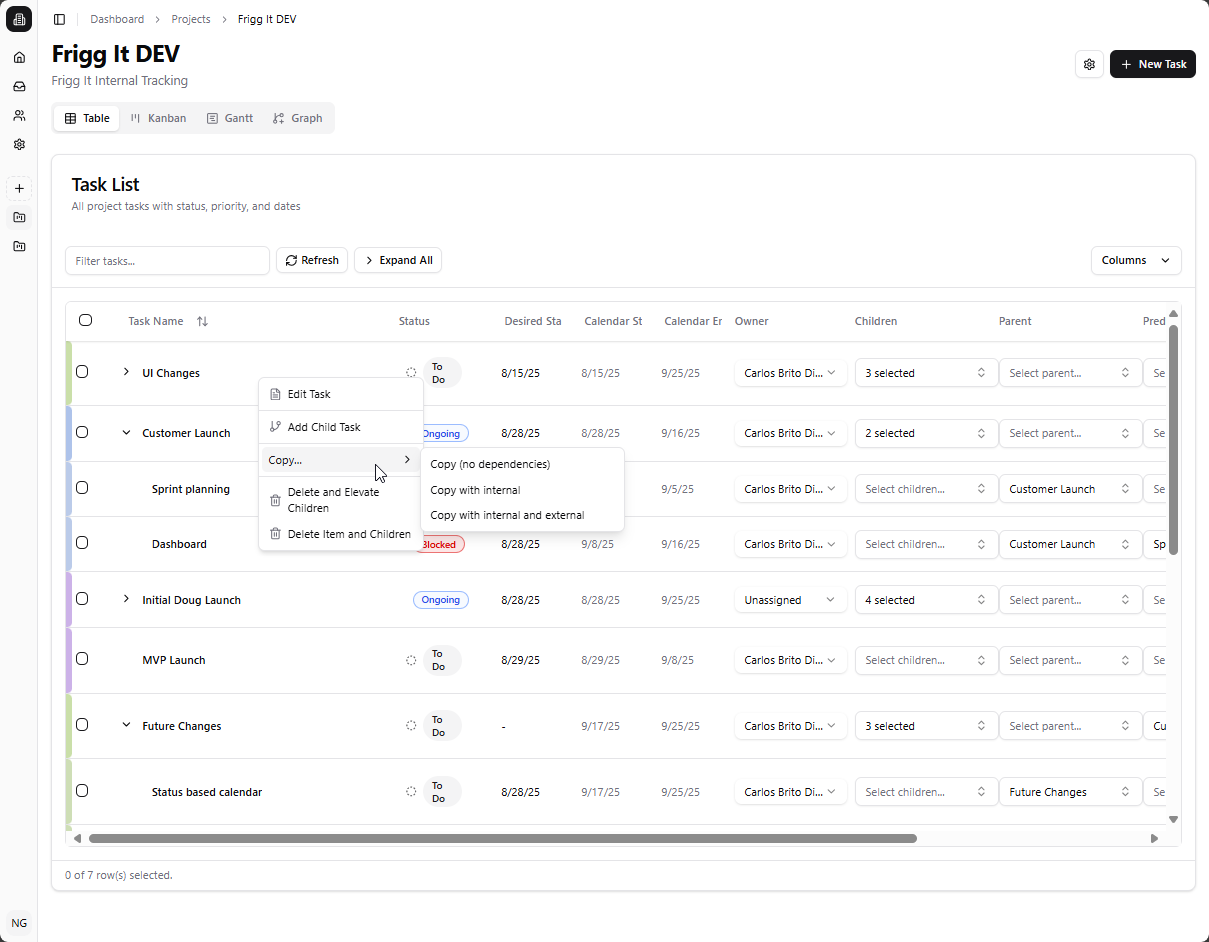
Task: Choose Edit Task from context menu
Action: pos(341,394)
